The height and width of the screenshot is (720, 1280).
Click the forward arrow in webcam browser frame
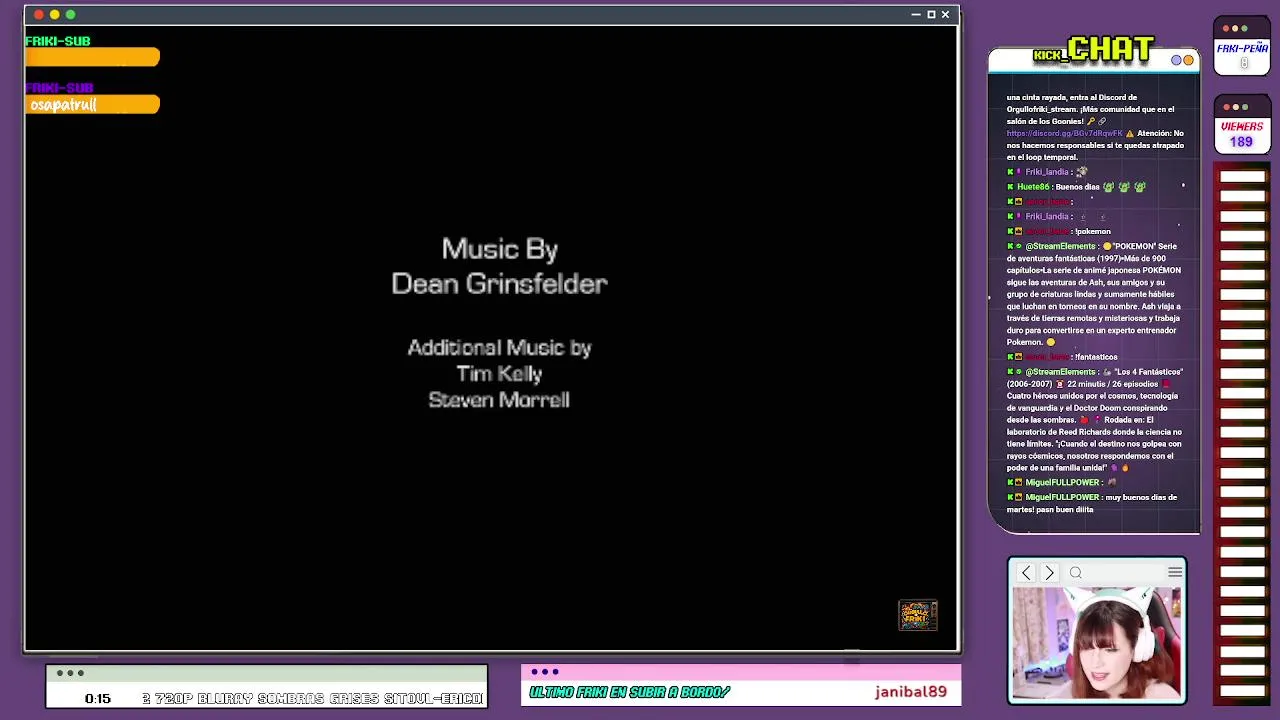pos(1049,573)
